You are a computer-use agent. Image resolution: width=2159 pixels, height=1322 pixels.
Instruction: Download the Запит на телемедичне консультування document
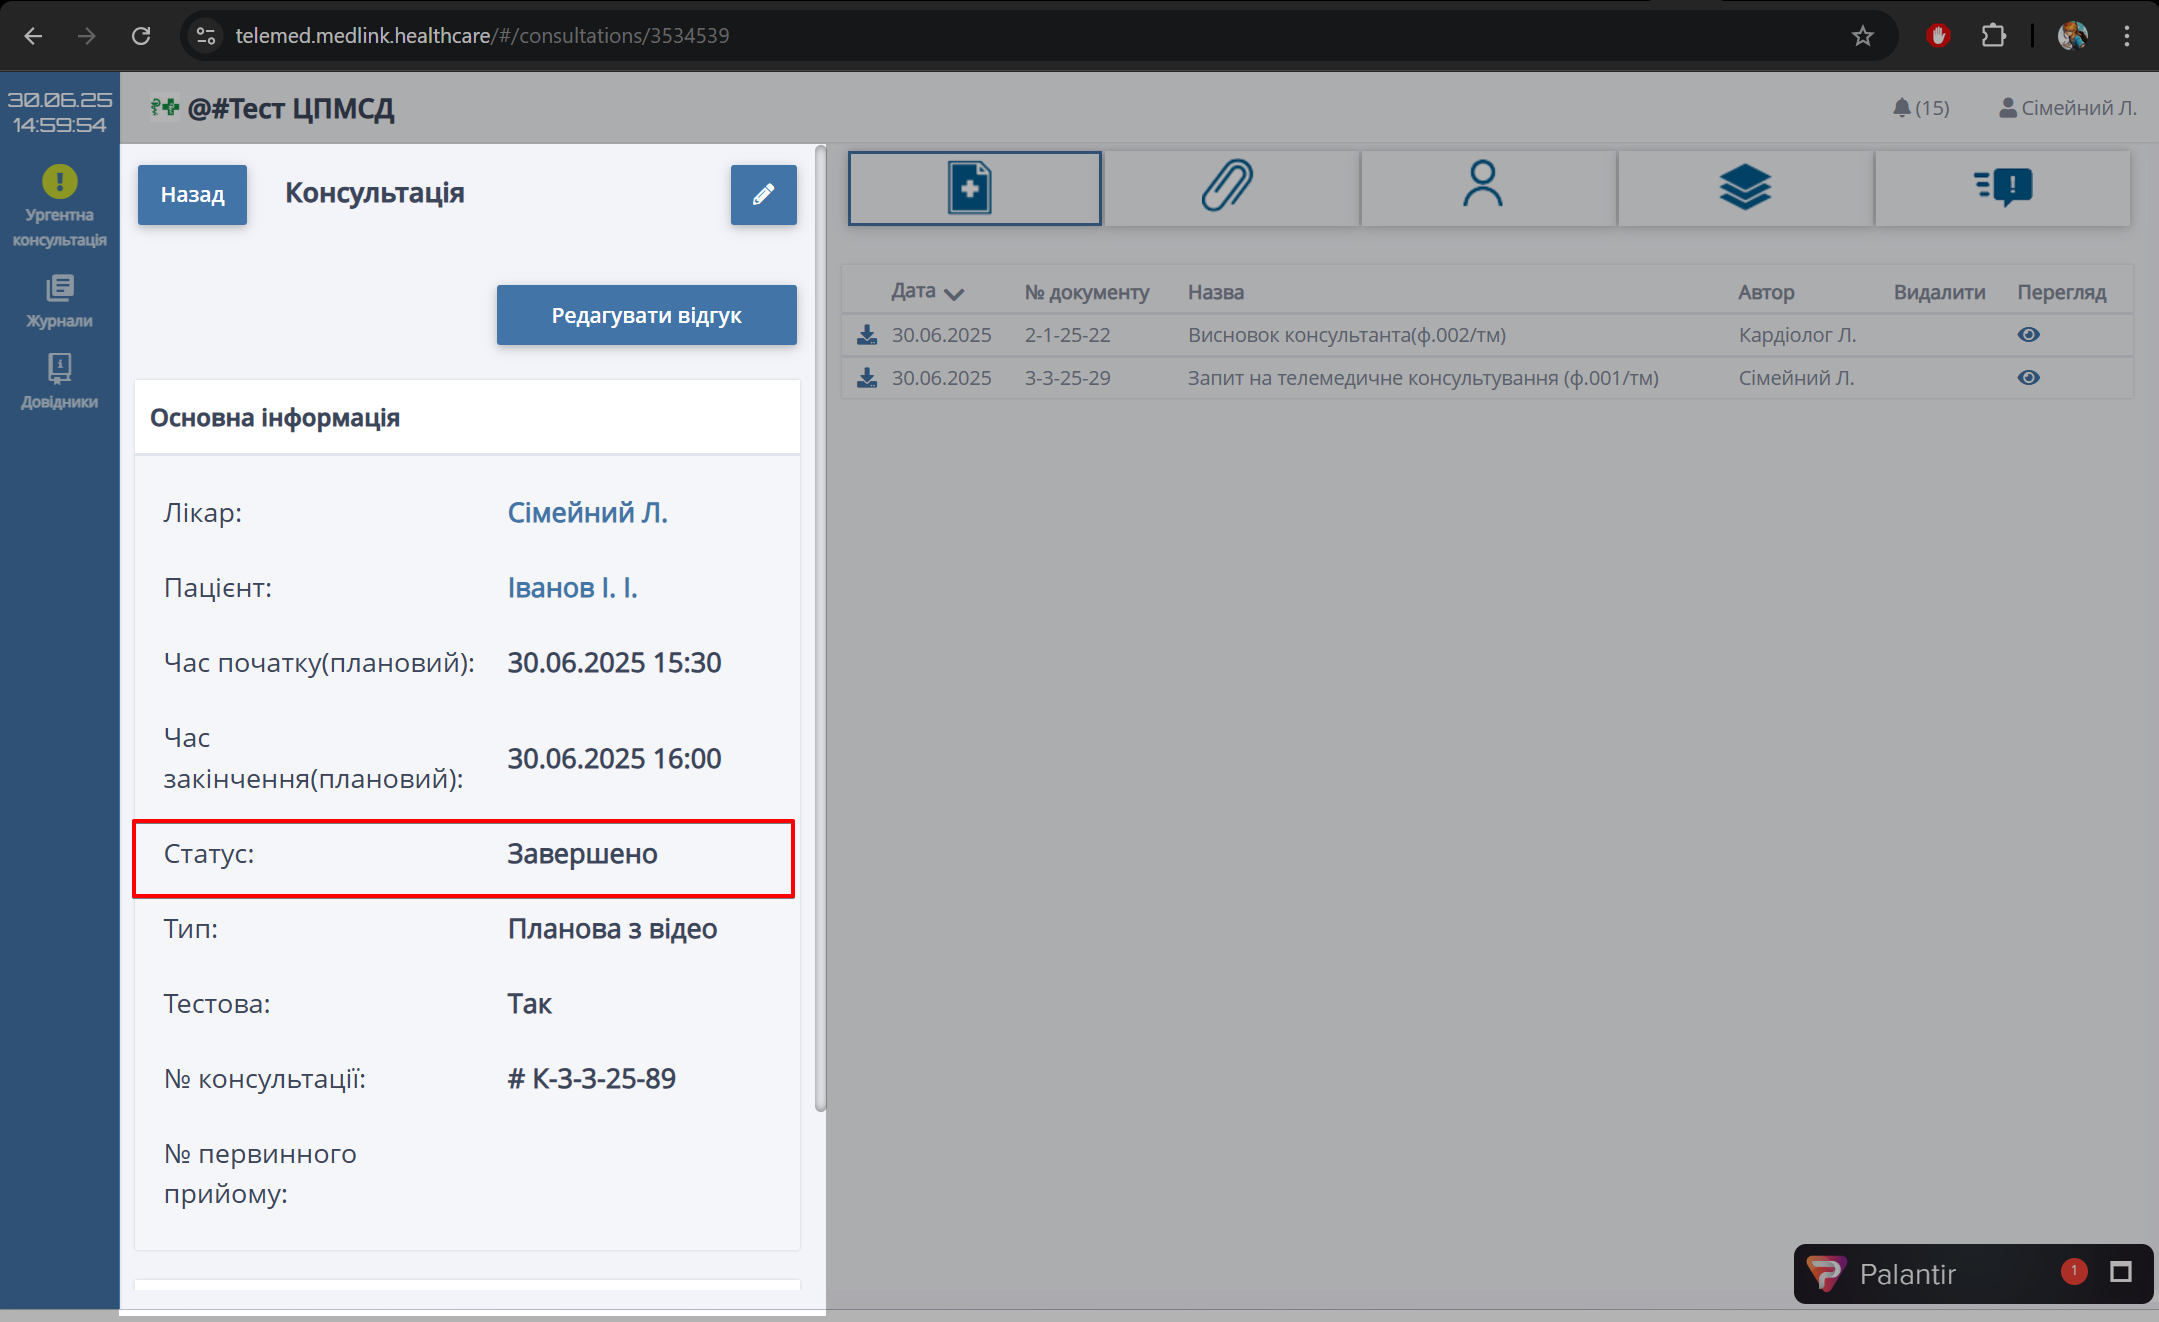(x=867, y=378)
